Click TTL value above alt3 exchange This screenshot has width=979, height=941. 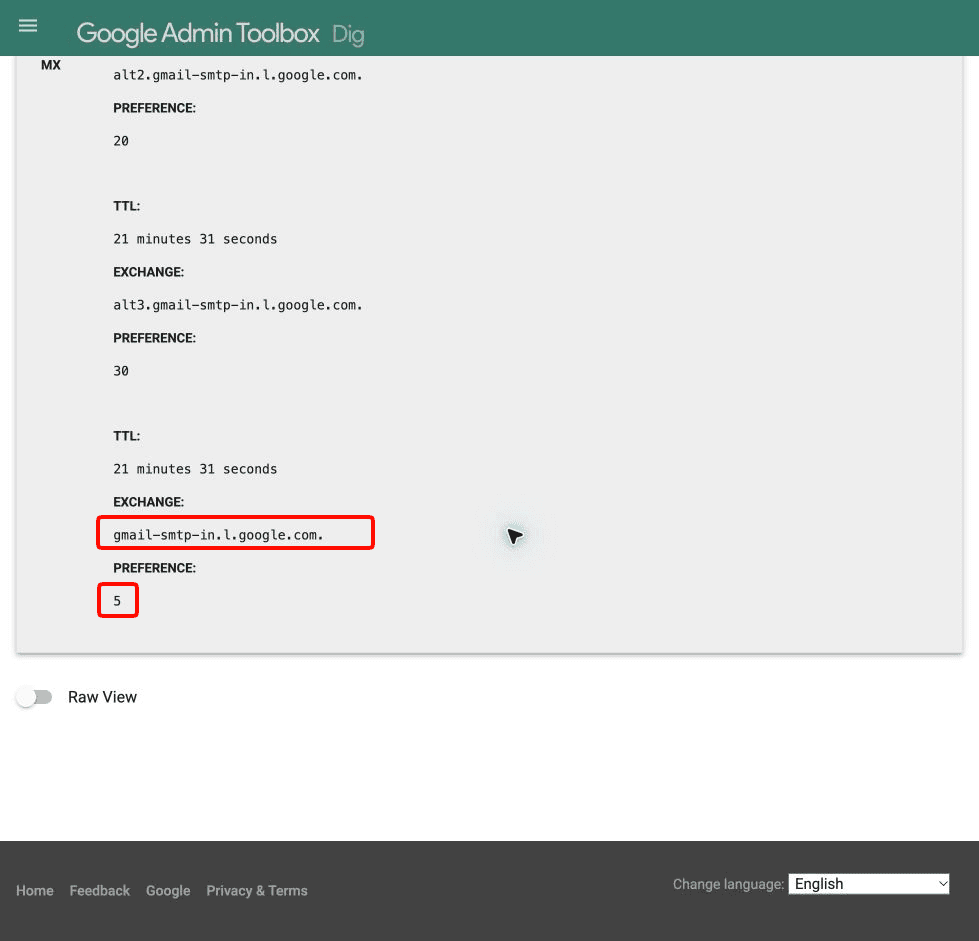[195, 239]
